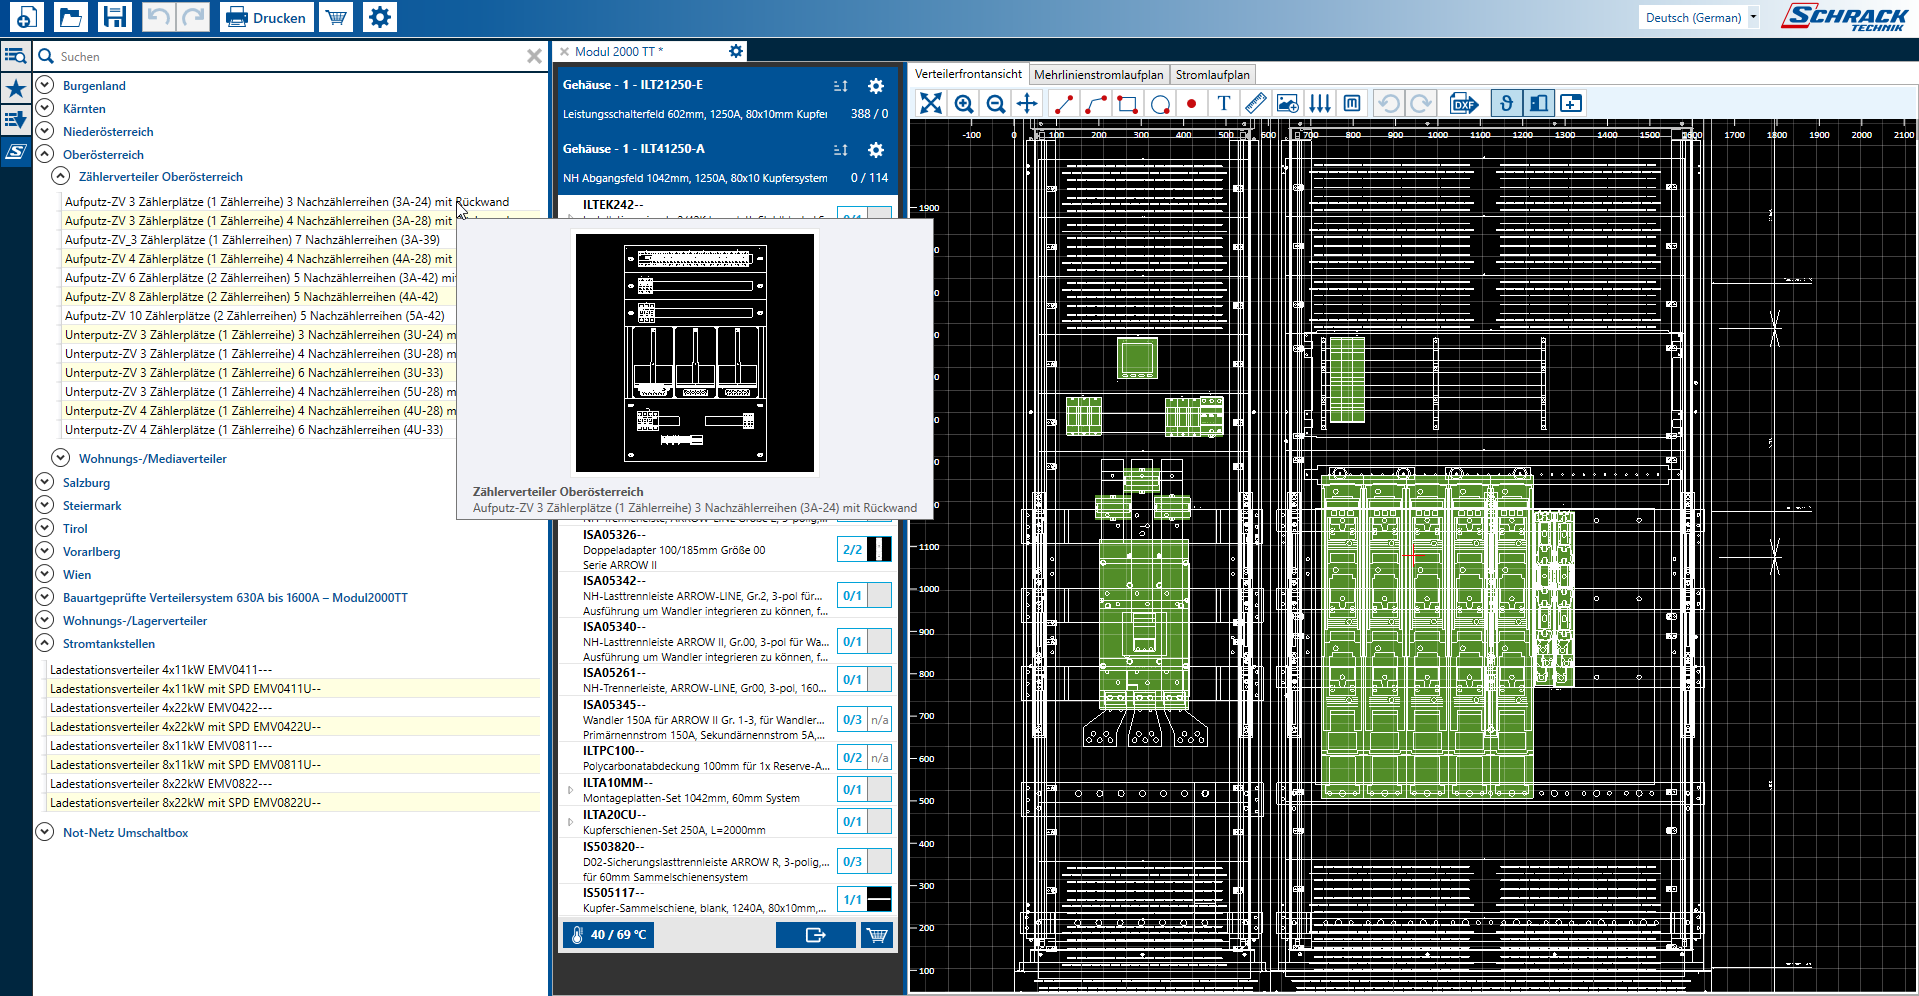Show the favorites star panel
This screenshot has width=1919, height=996.
pyautogui.click(x=16, y=88)
